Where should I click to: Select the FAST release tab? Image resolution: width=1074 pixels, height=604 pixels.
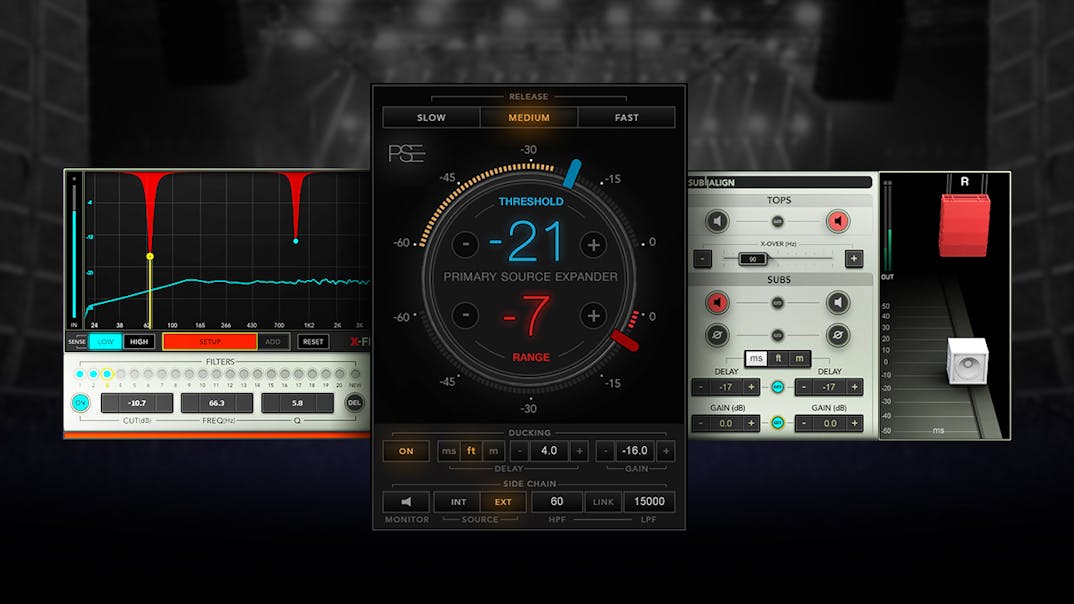coord(627,117)
